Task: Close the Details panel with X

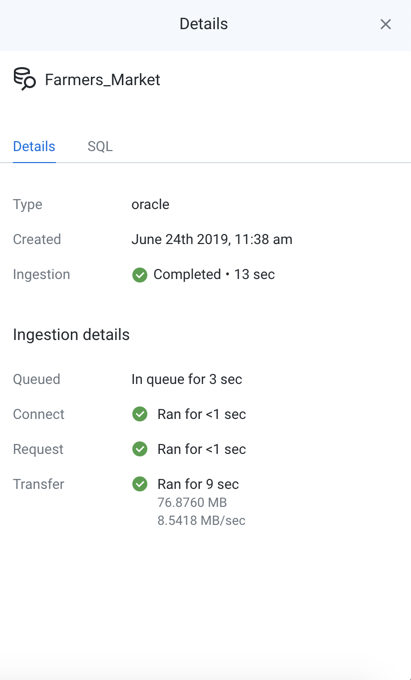Action: point(385,24)
